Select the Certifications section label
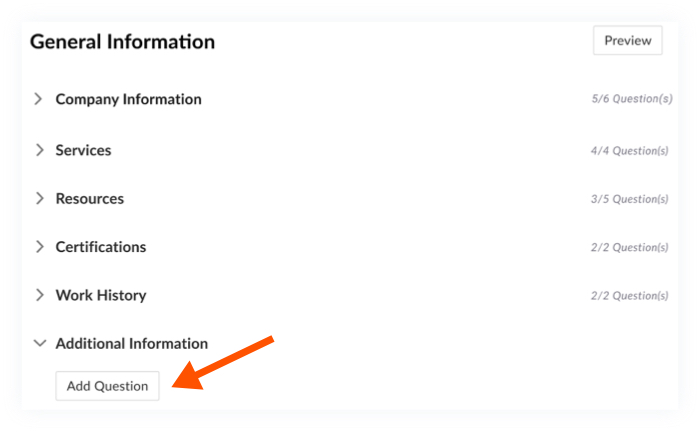Viewport: 700px width, 434px height. tap(101, 247)
